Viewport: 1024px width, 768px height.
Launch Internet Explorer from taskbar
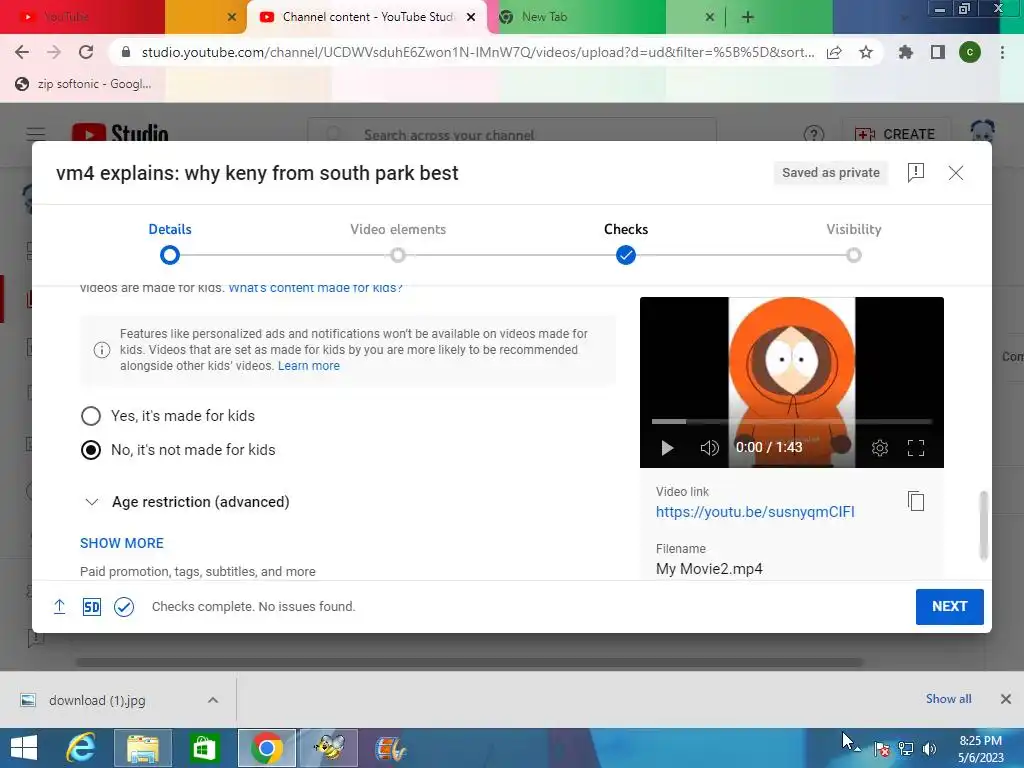(81, 748)
